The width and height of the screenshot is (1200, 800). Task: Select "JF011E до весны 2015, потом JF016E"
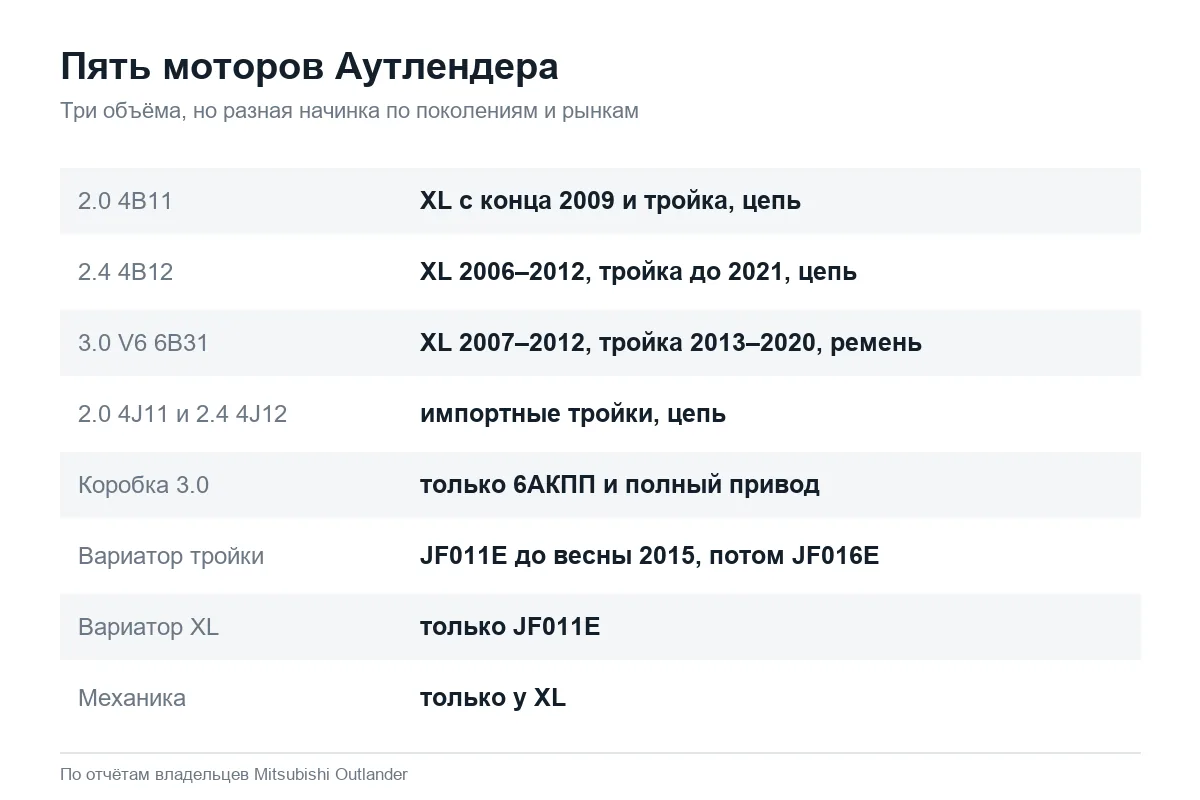649,556
